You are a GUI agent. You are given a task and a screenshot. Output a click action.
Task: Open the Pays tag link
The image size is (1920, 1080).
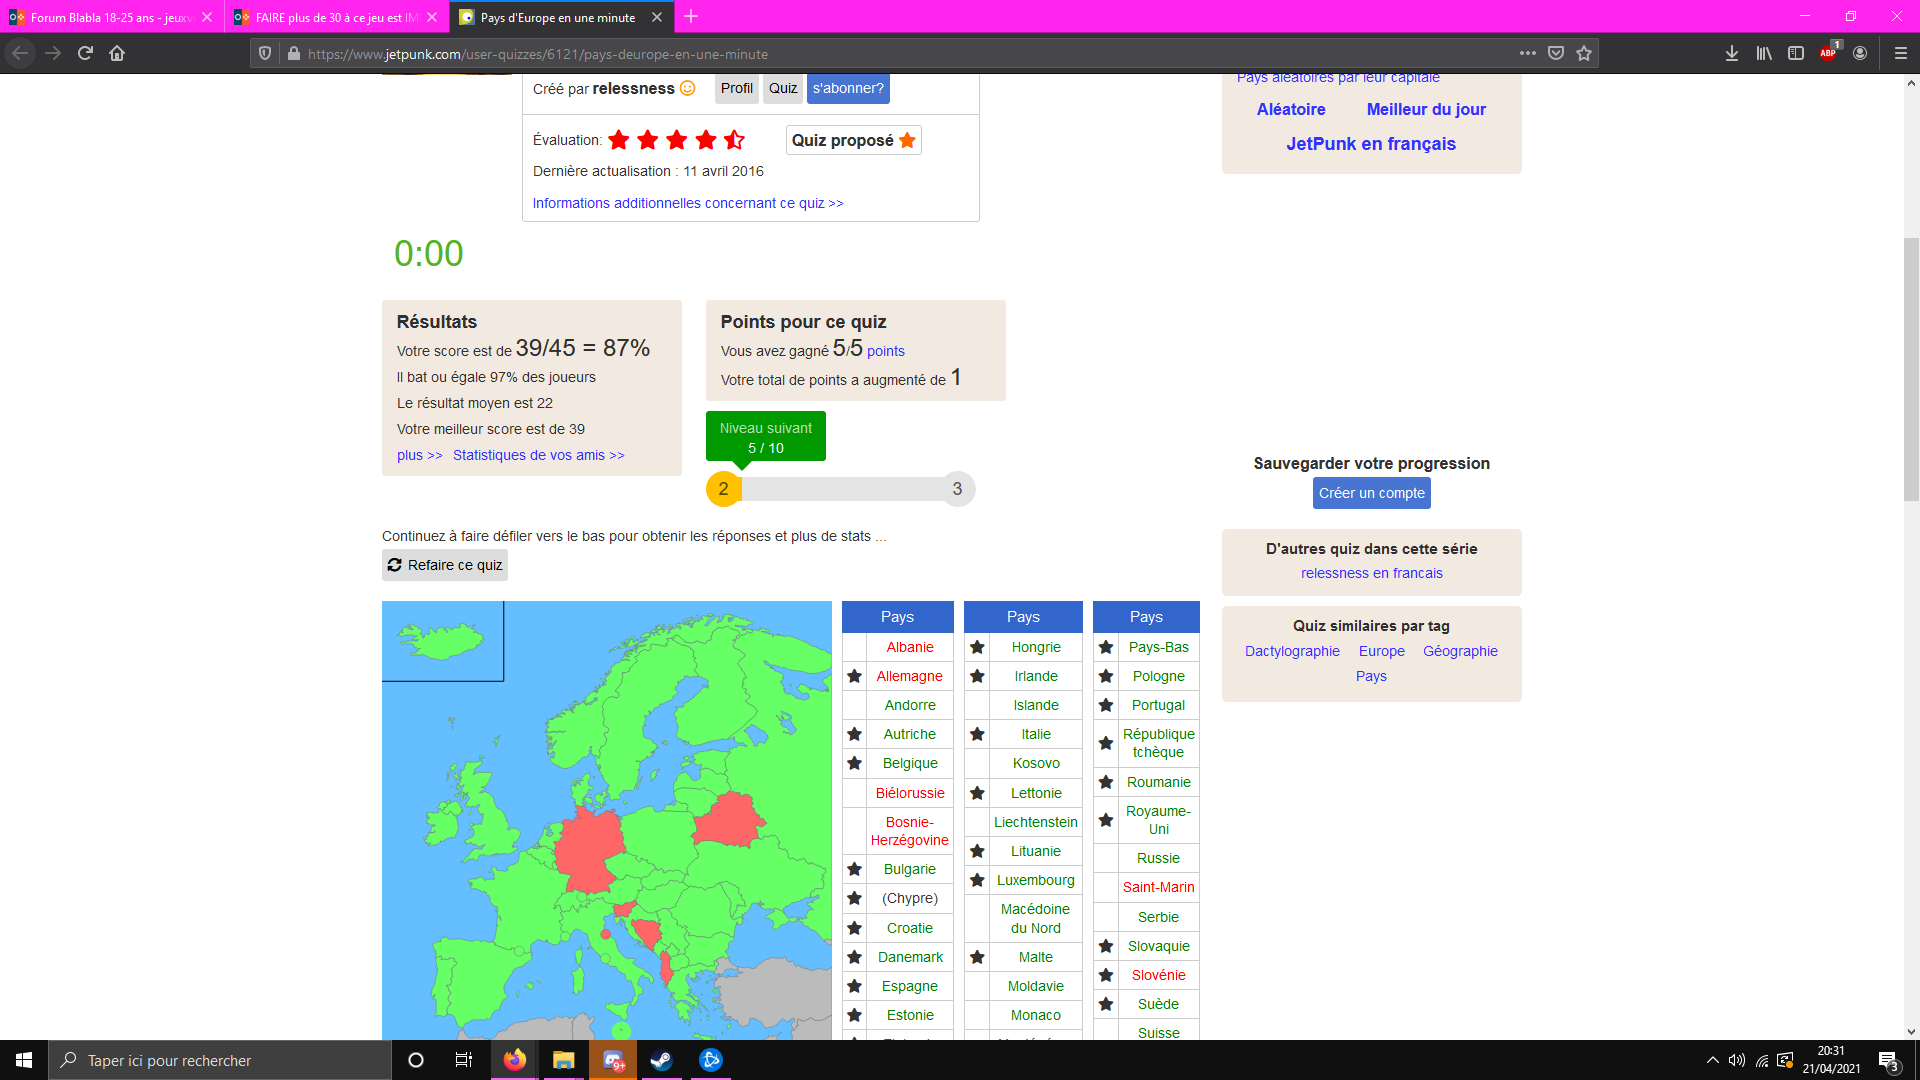click(x=1371, y=676)
